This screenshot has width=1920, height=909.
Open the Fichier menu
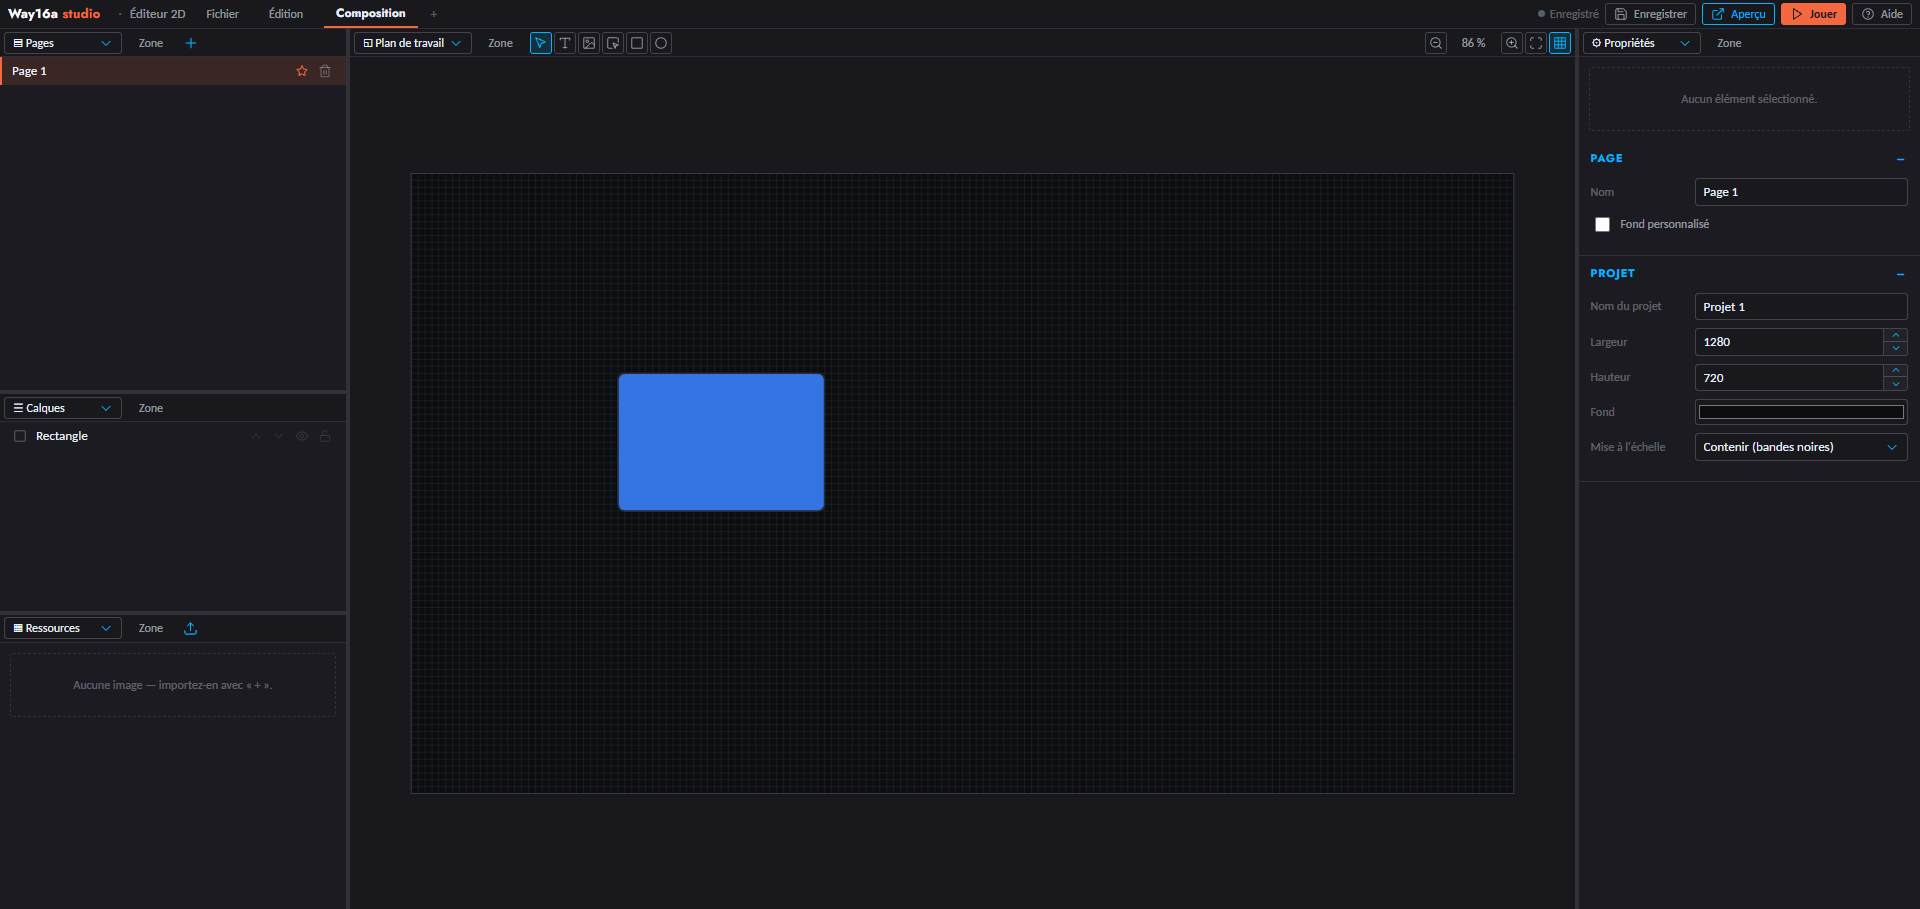(x=223, y=14)
